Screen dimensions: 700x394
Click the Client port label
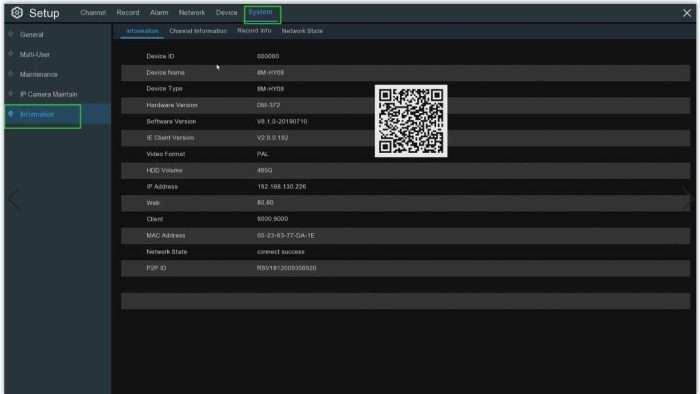pyautogui.click(x=154, y=219)
